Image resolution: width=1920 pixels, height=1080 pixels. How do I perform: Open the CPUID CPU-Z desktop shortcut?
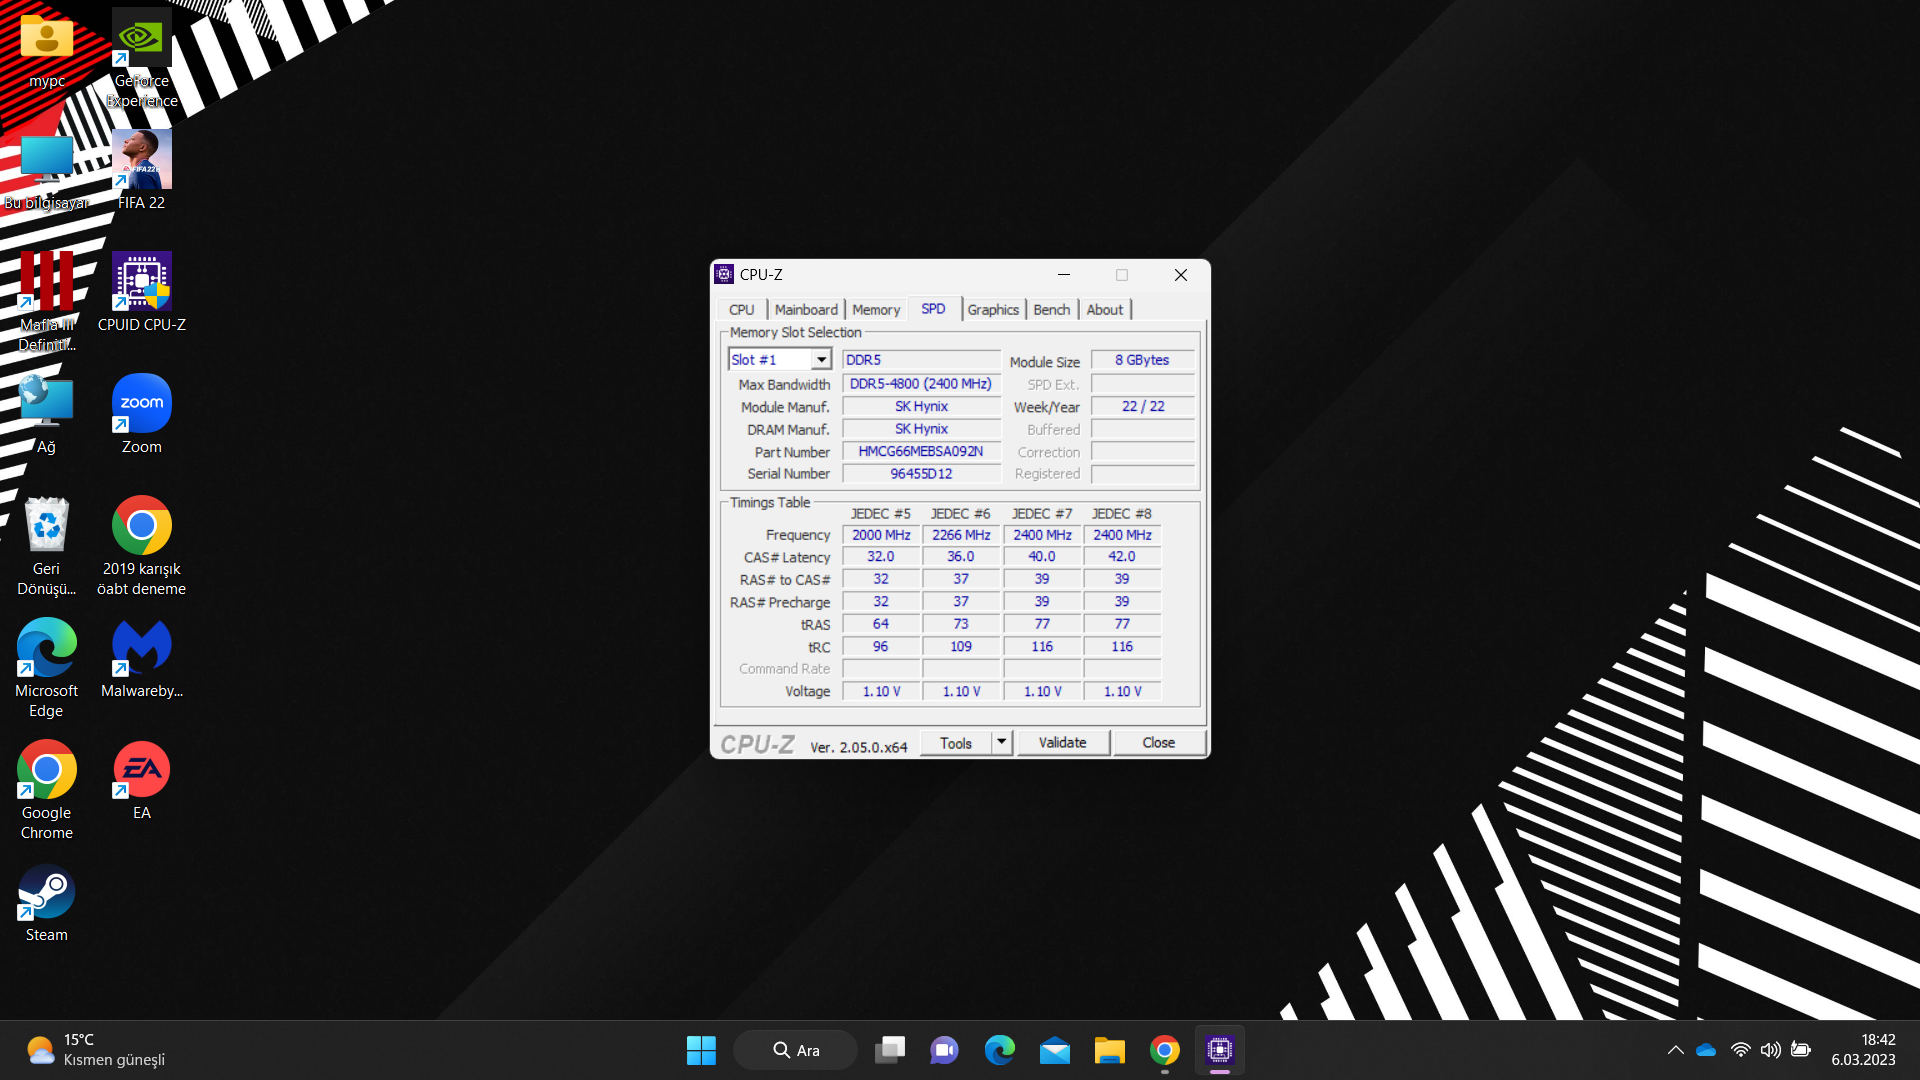coord(141,283)
